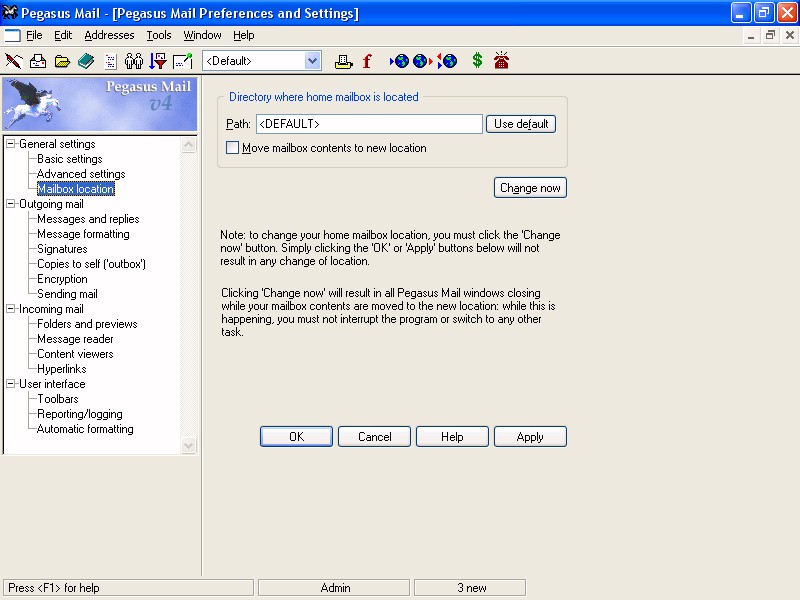Open the new mail folder inbox tray icon
This screenshot has height=600, width=800.
tap(38, 61)
